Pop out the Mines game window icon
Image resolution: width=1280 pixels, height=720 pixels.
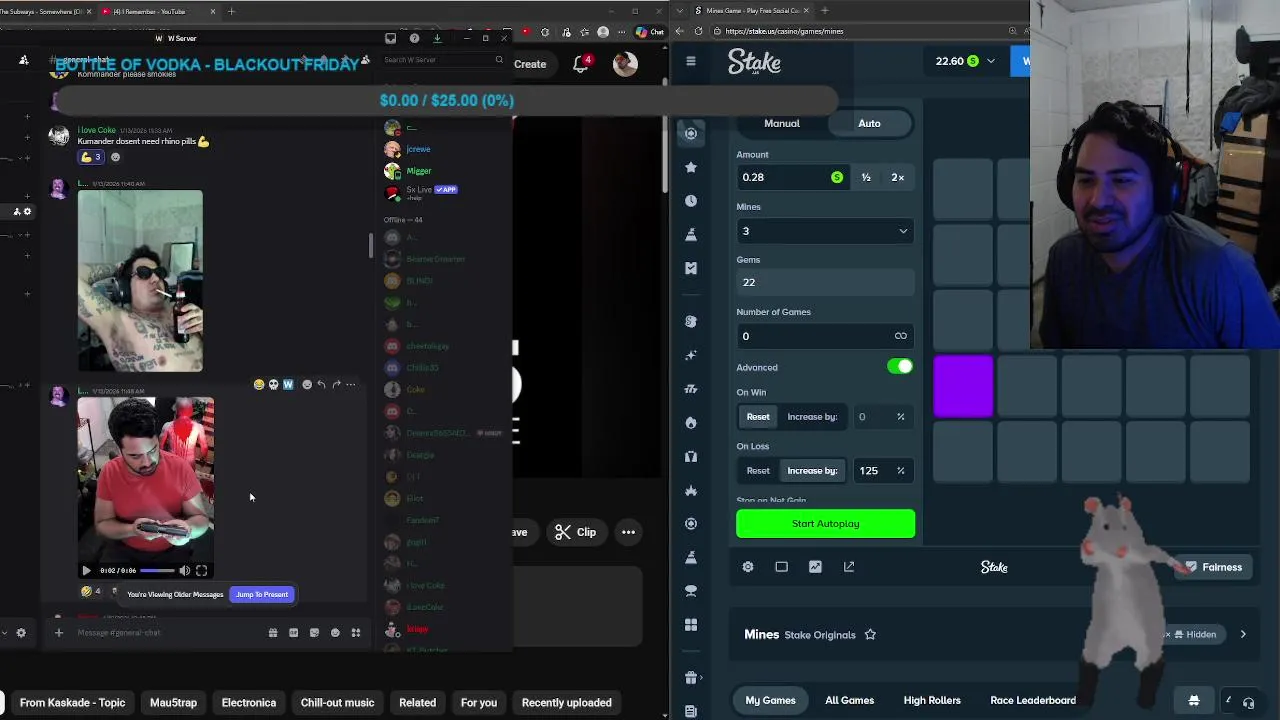tap(849, 567)
